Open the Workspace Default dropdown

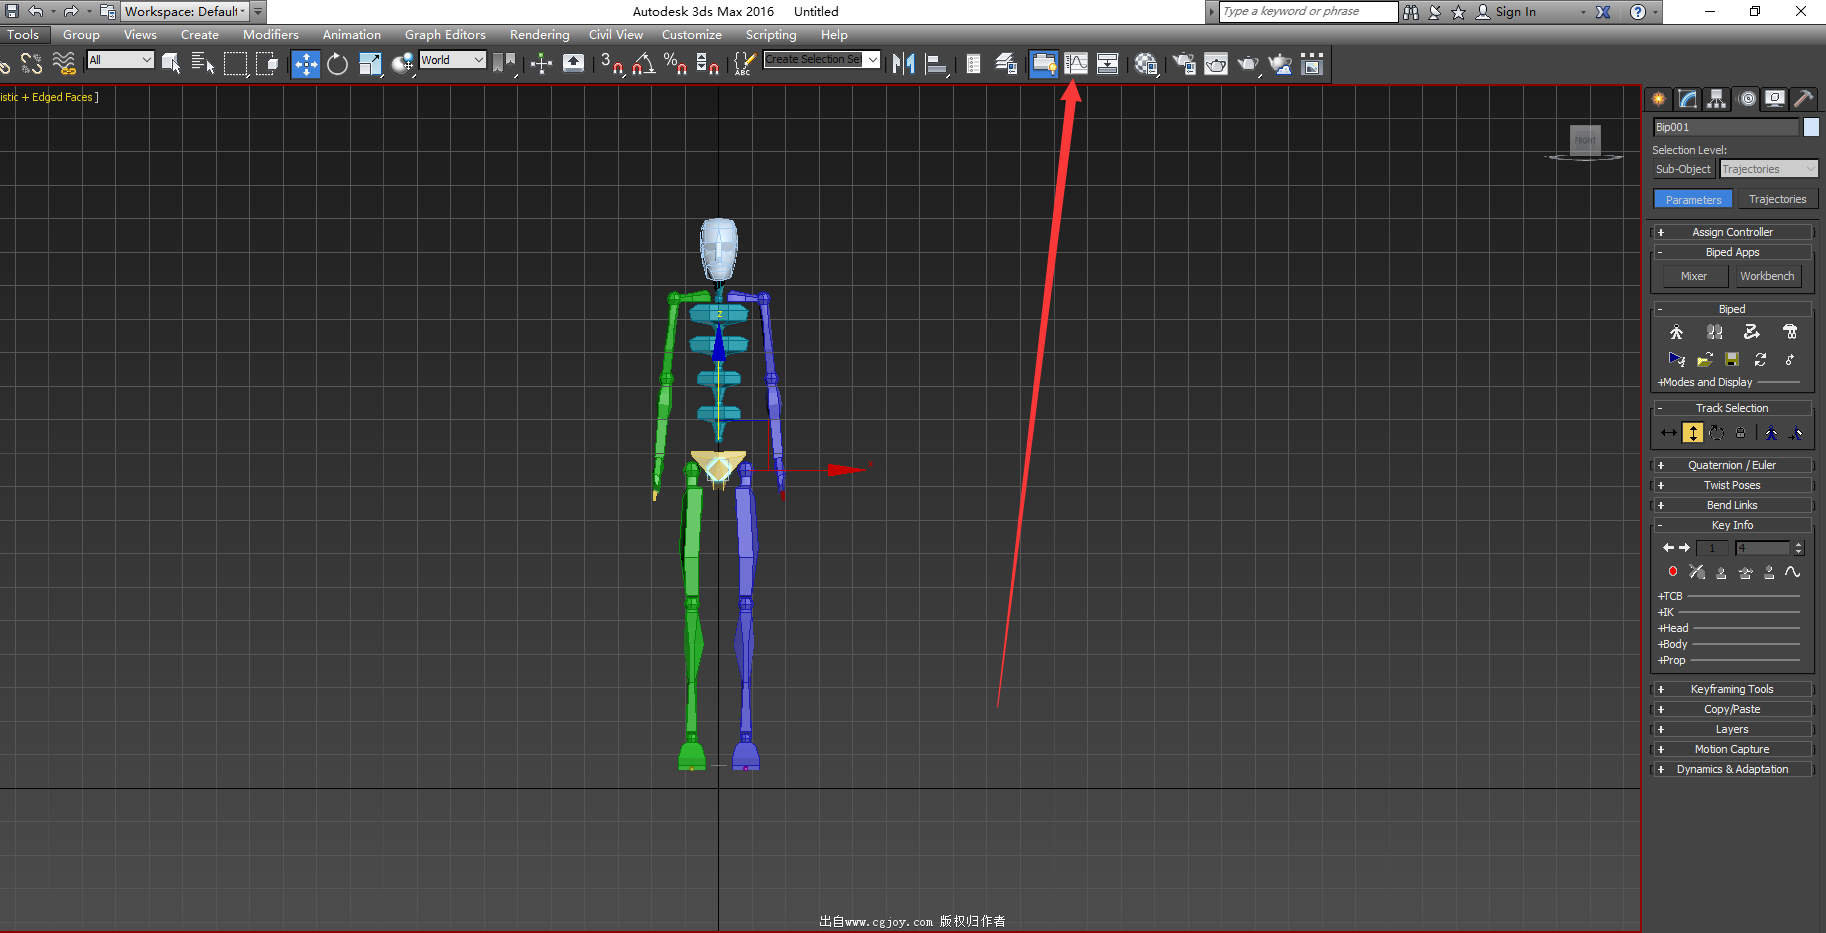click(x=185, y=12)
